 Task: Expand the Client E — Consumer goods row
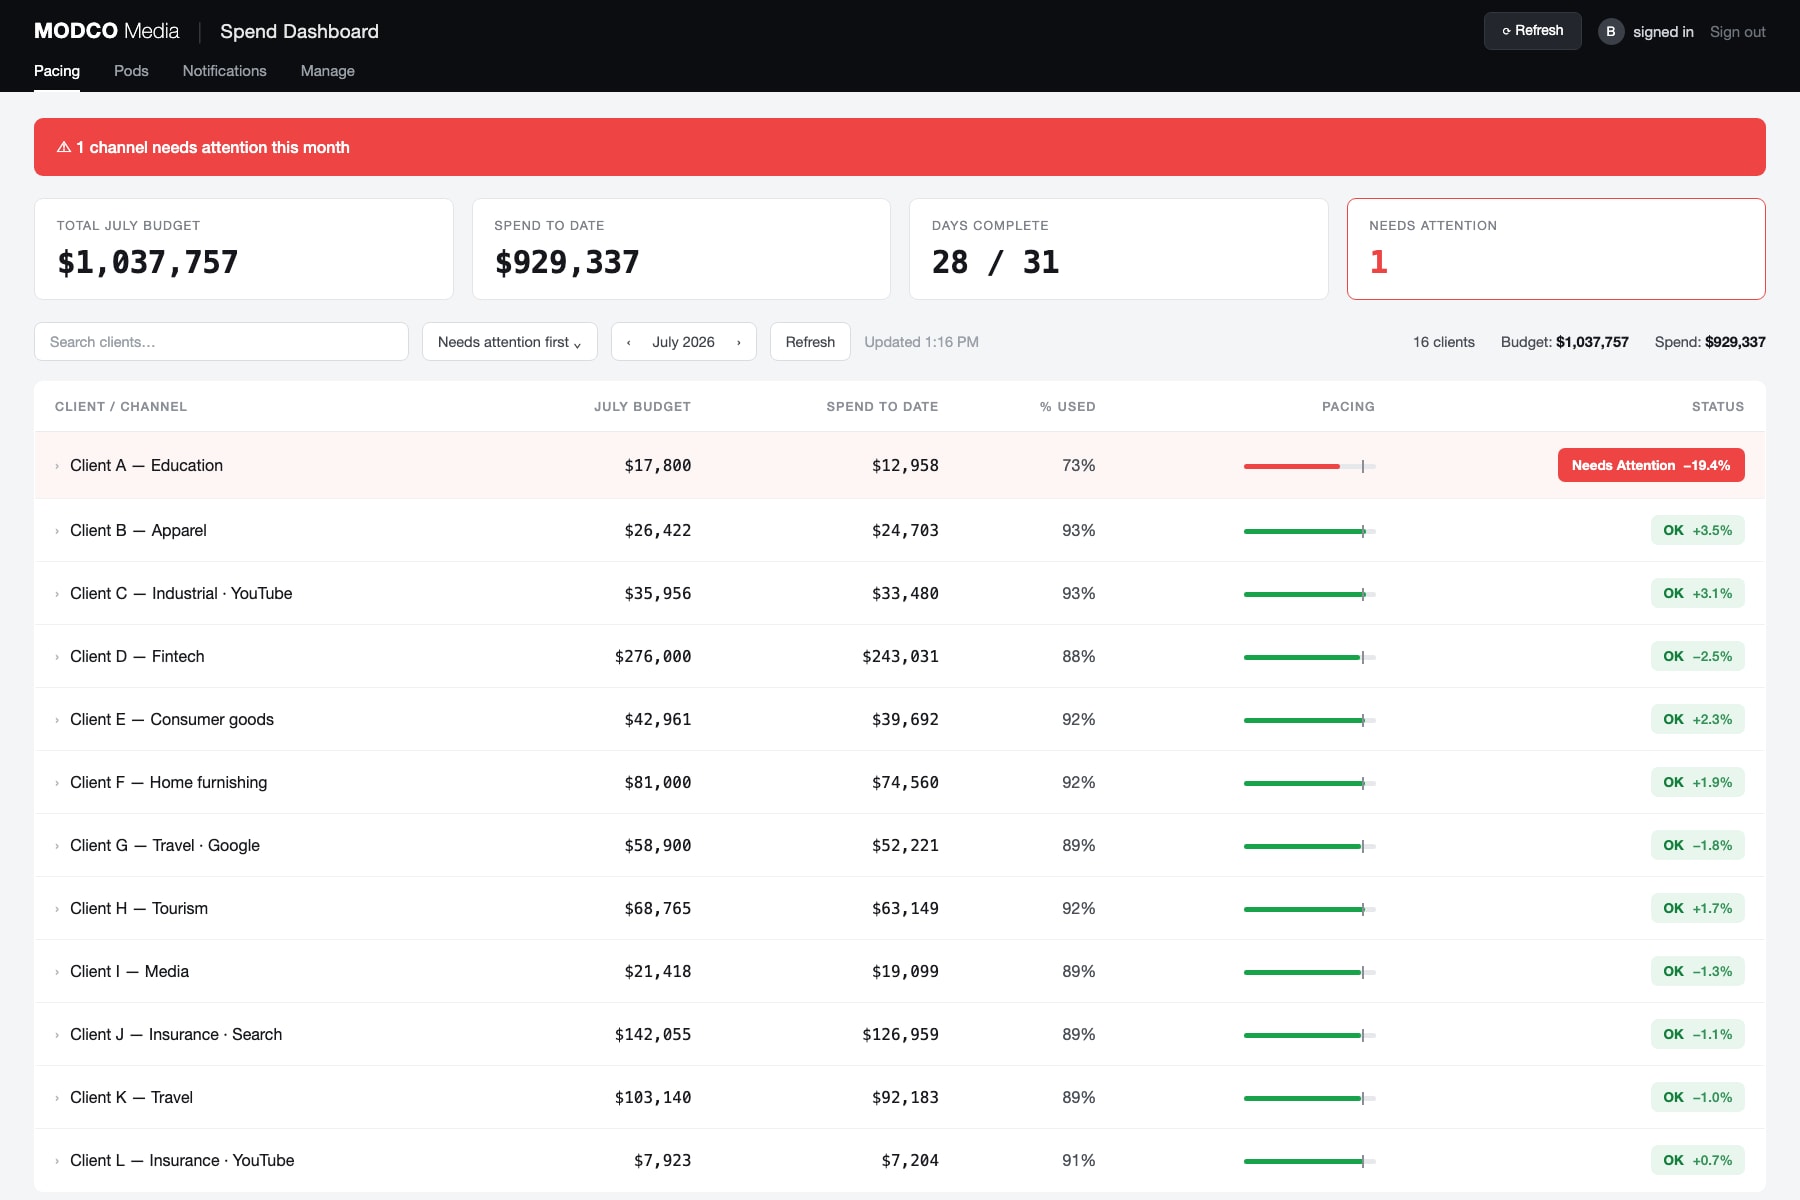click(x=57, y=720)
